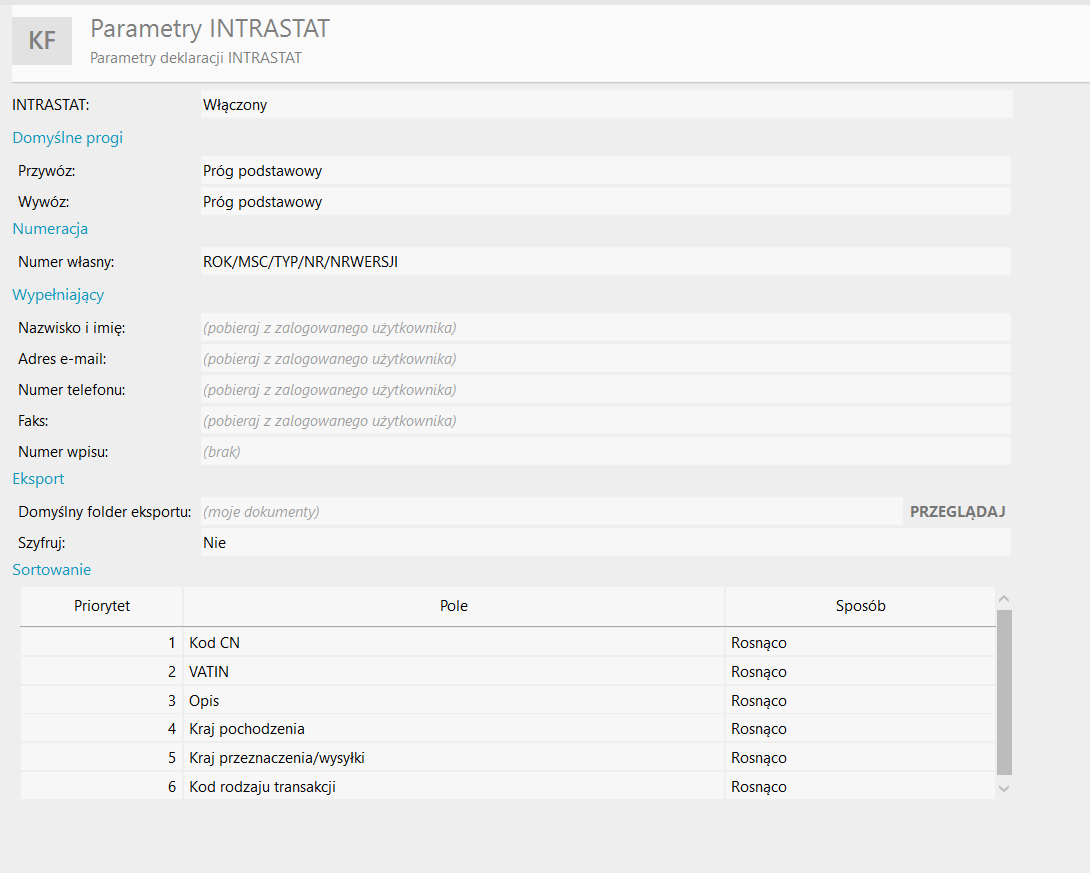Toggle the Szyfruj field set to Nie
Image resolution: width=1090 pixels, height=873 pixels.
[606, 543]
